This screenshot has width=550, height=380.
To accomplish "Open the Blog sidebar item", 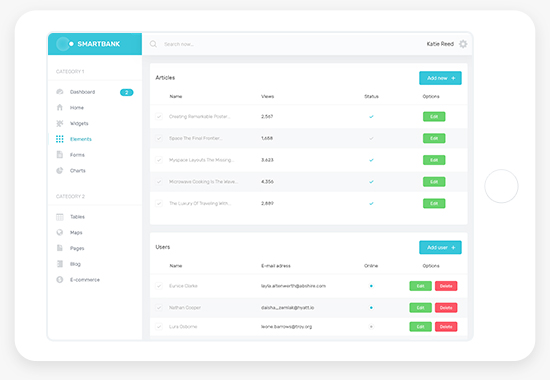I will [75, 264].
